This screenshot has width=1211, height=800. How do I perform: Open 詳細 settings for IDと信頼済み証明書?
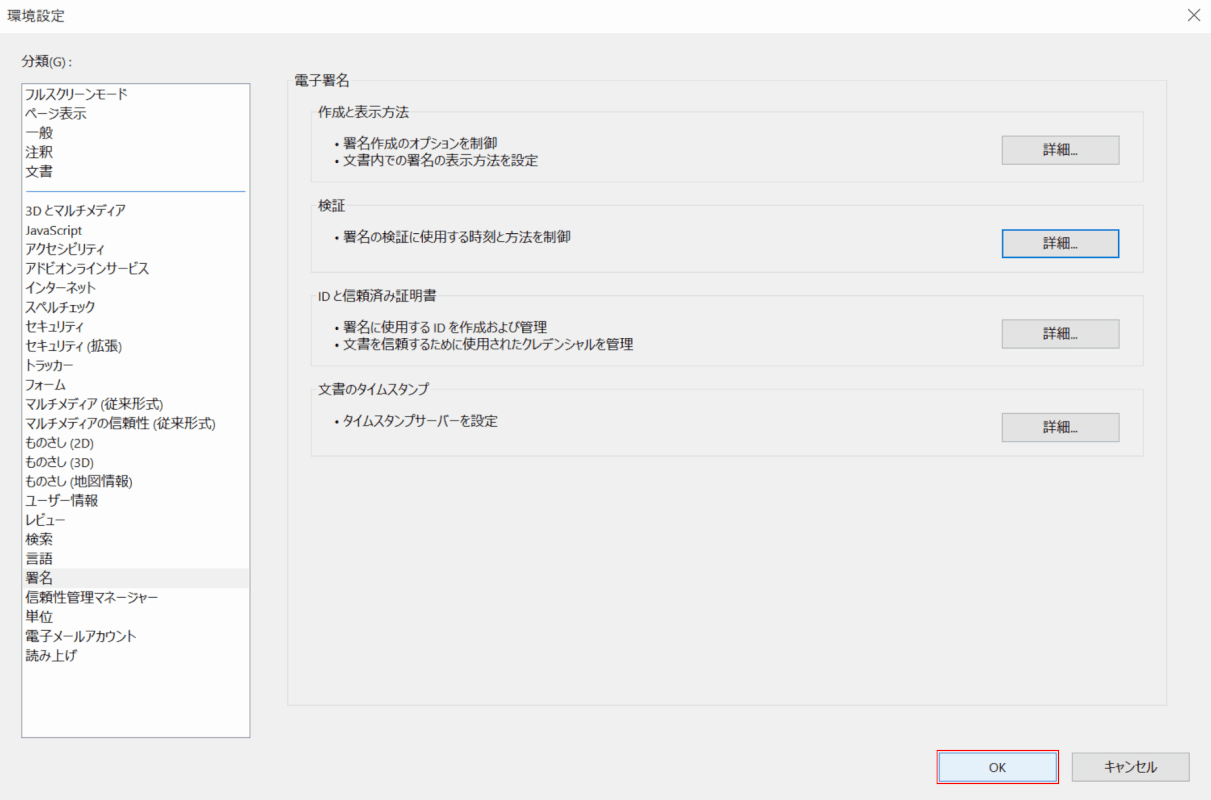pos(1060,333)
